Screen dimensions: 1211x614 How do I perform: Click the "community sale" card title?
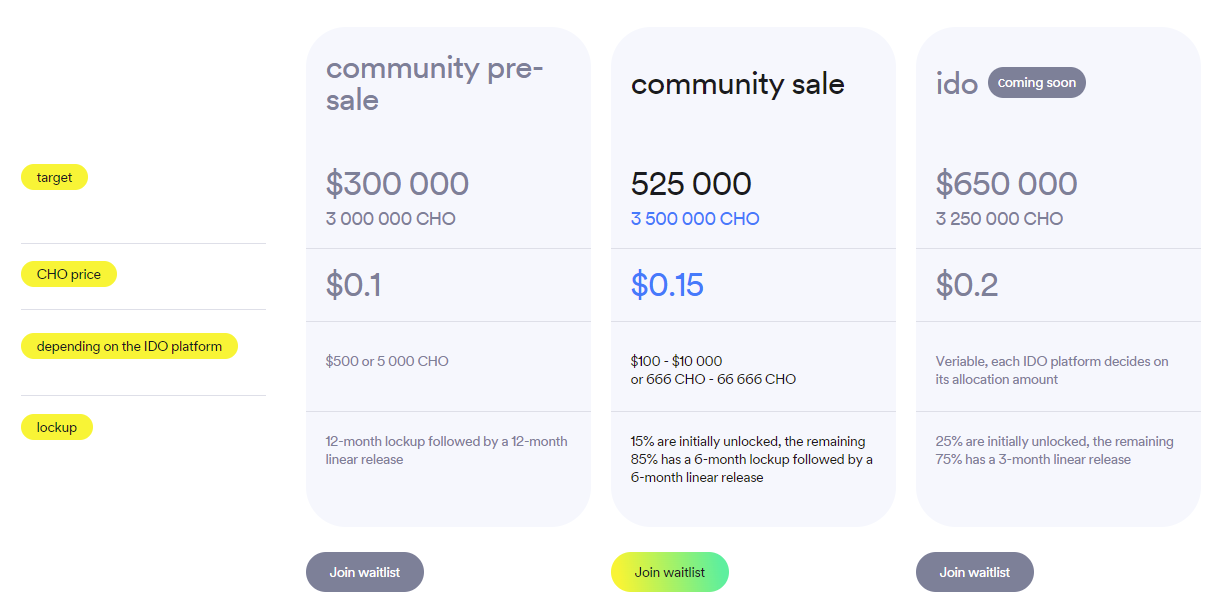click(738, 84)
